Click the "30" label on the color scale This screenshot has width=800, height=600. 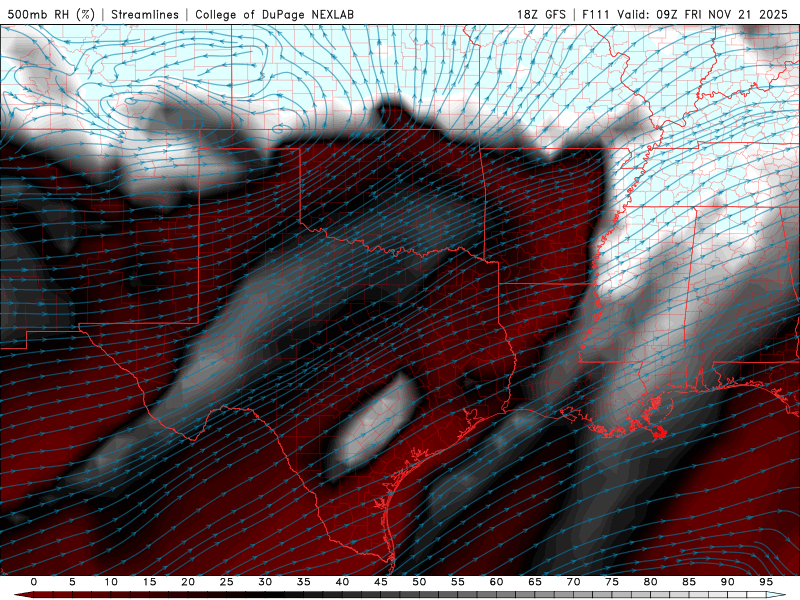click(265, 582)
